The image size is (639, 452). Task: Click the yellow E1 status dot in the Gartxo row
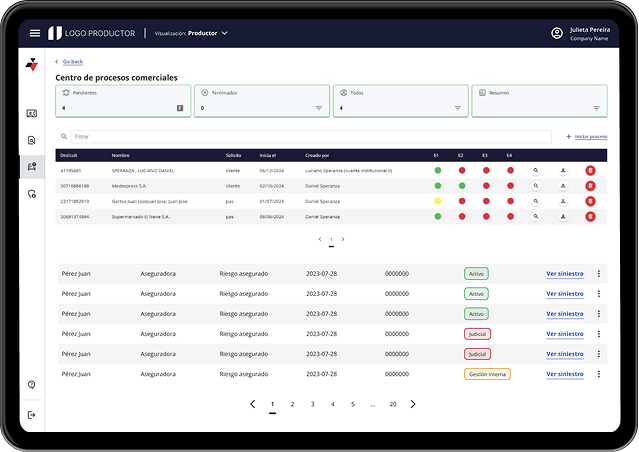click(438, 201)
